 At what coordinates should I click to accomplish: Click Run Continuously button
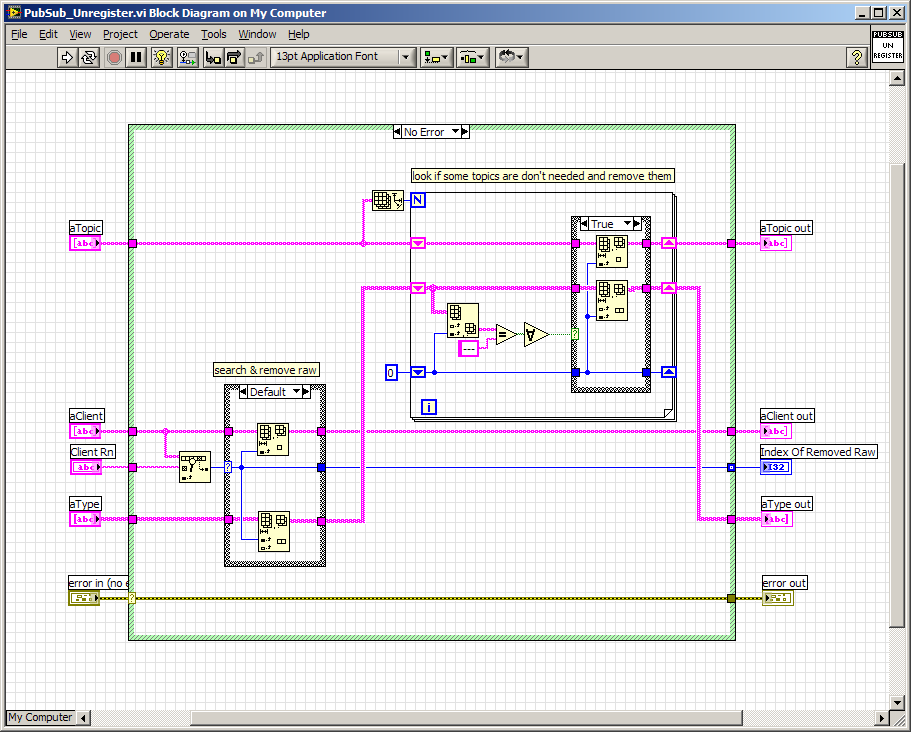(x=89, y=57)
